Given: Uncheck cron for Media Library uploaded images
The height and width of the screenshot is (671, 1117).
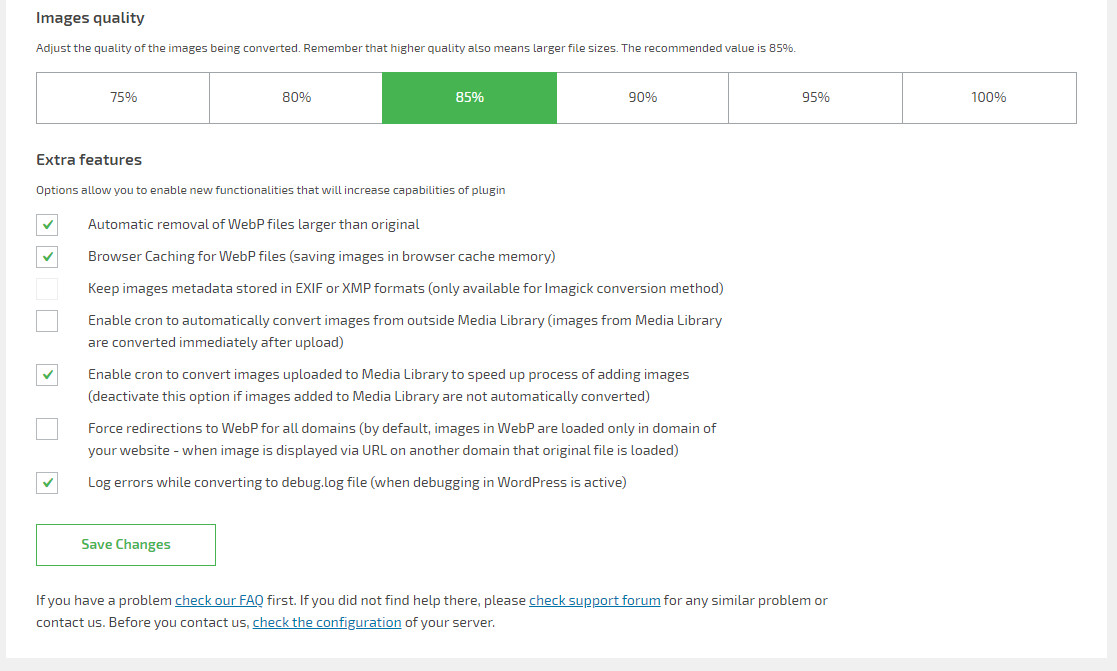Looking at the screenshot, I should pos(47,375).
